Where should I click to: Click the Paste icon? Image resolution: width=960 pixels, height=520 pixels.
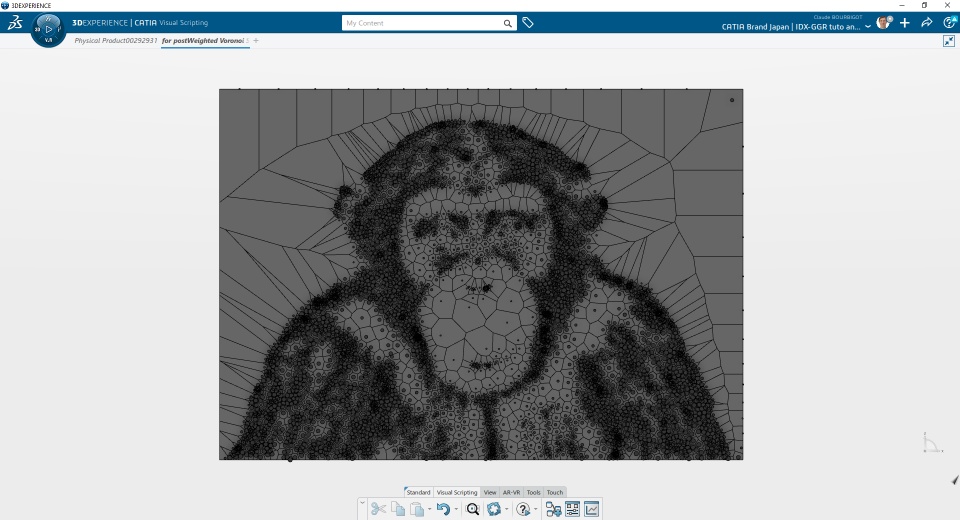tap(417, 509)
